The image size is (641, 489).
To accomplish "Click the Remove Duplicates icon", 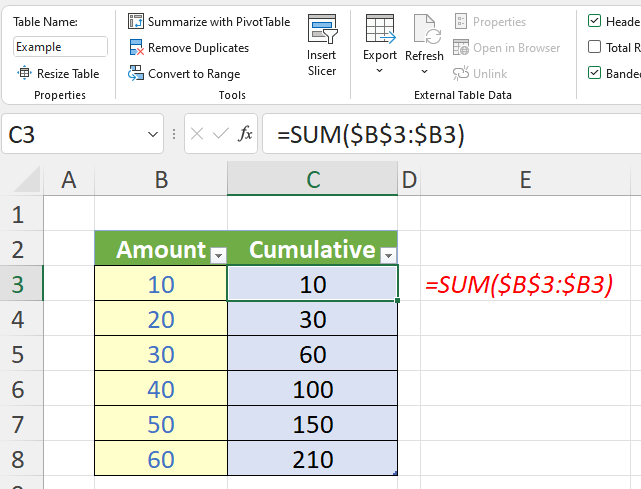I will coord(137,47).
